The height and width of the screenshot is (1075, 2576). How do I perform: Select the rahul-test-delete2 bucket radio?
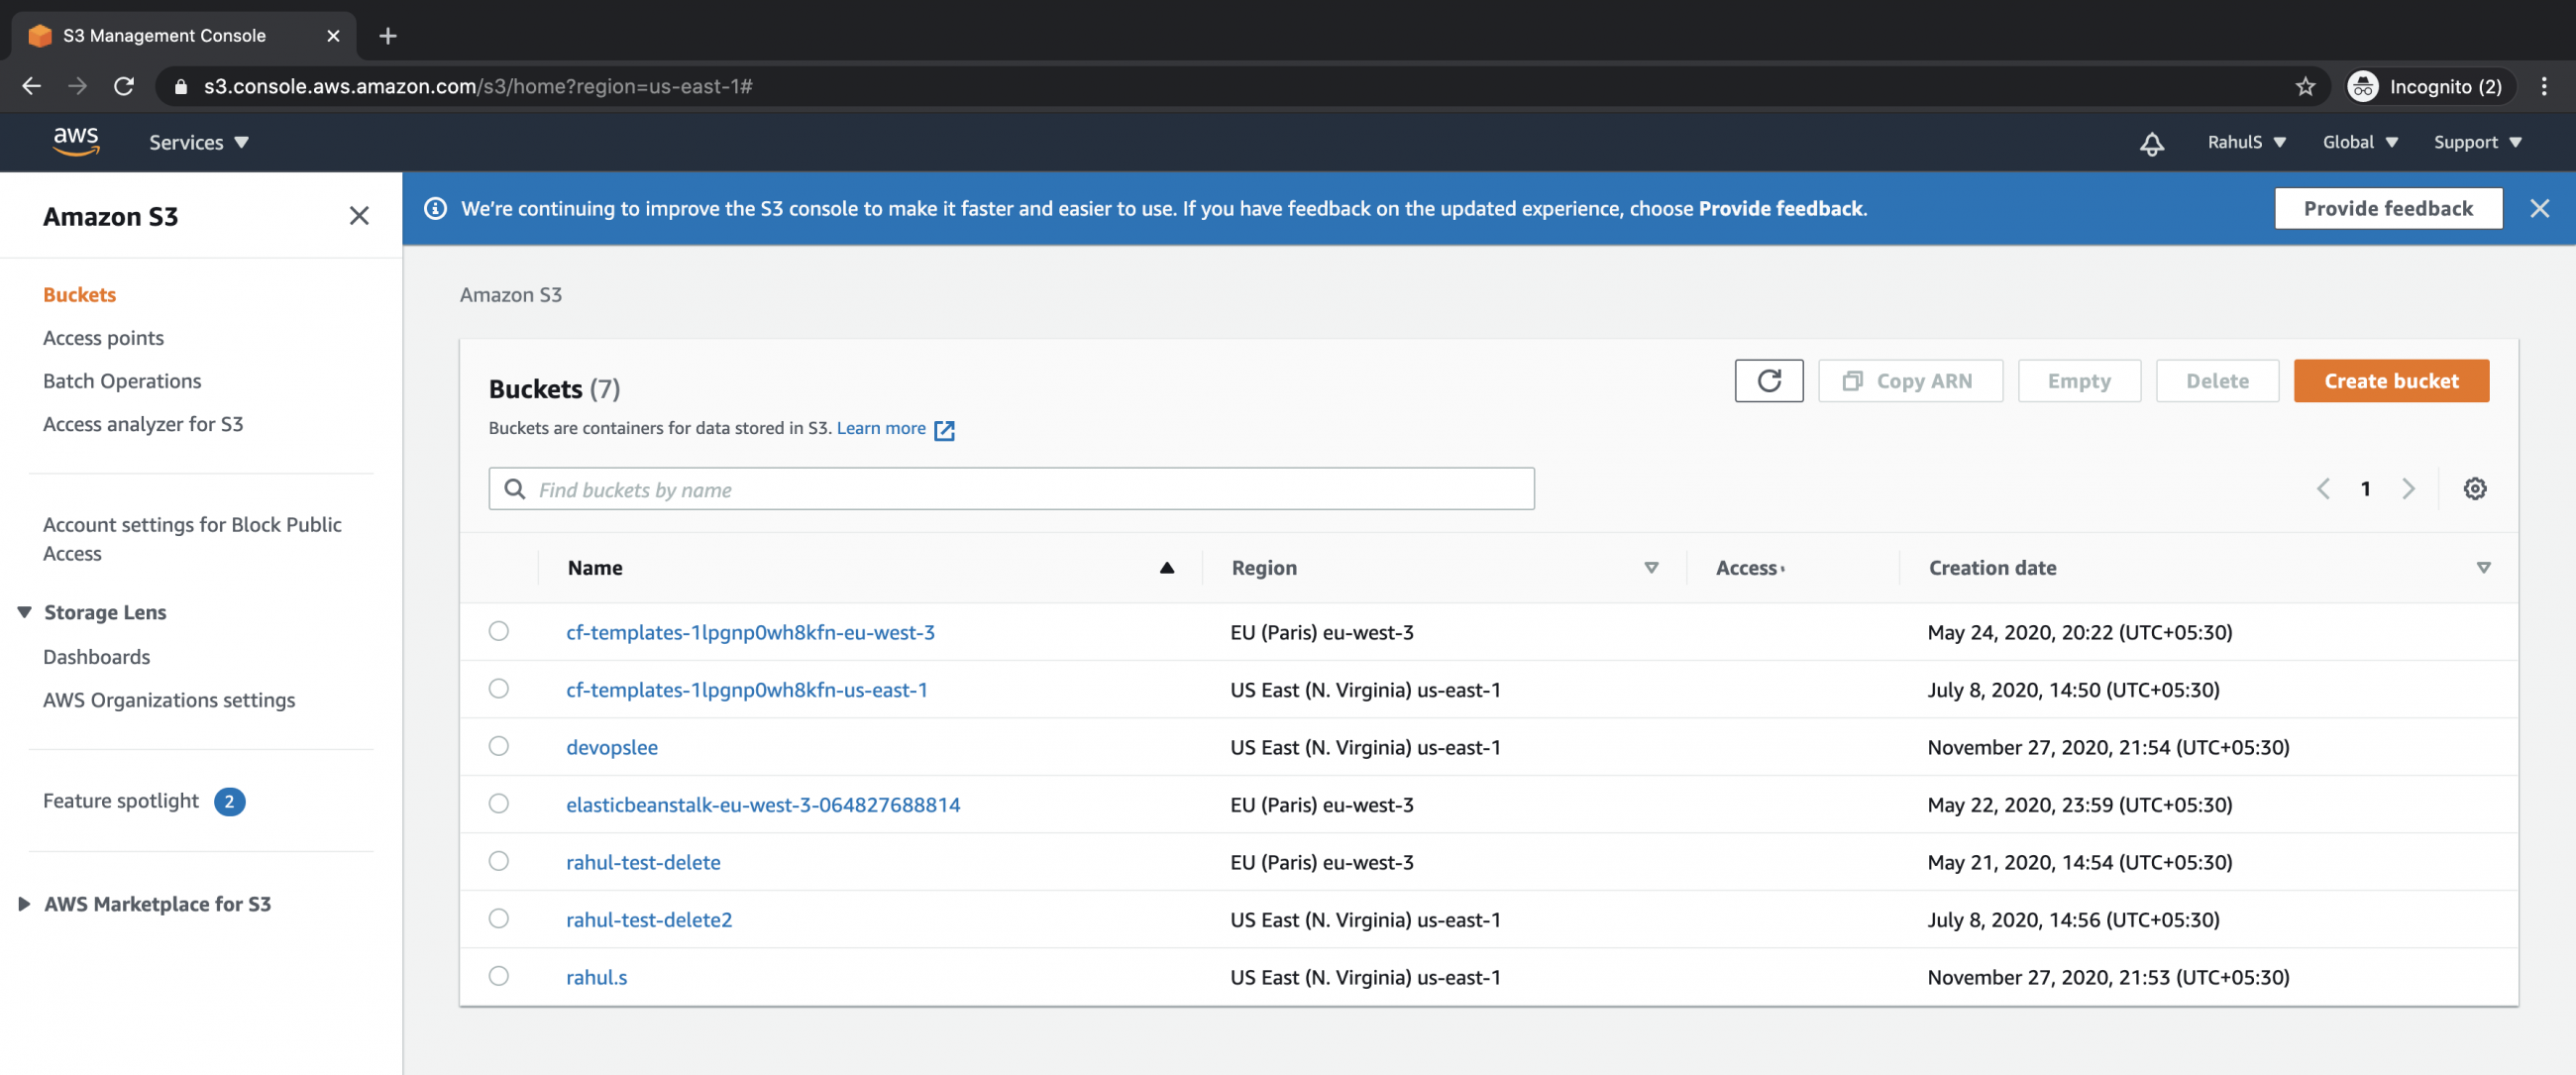click(x=498, y=919)
